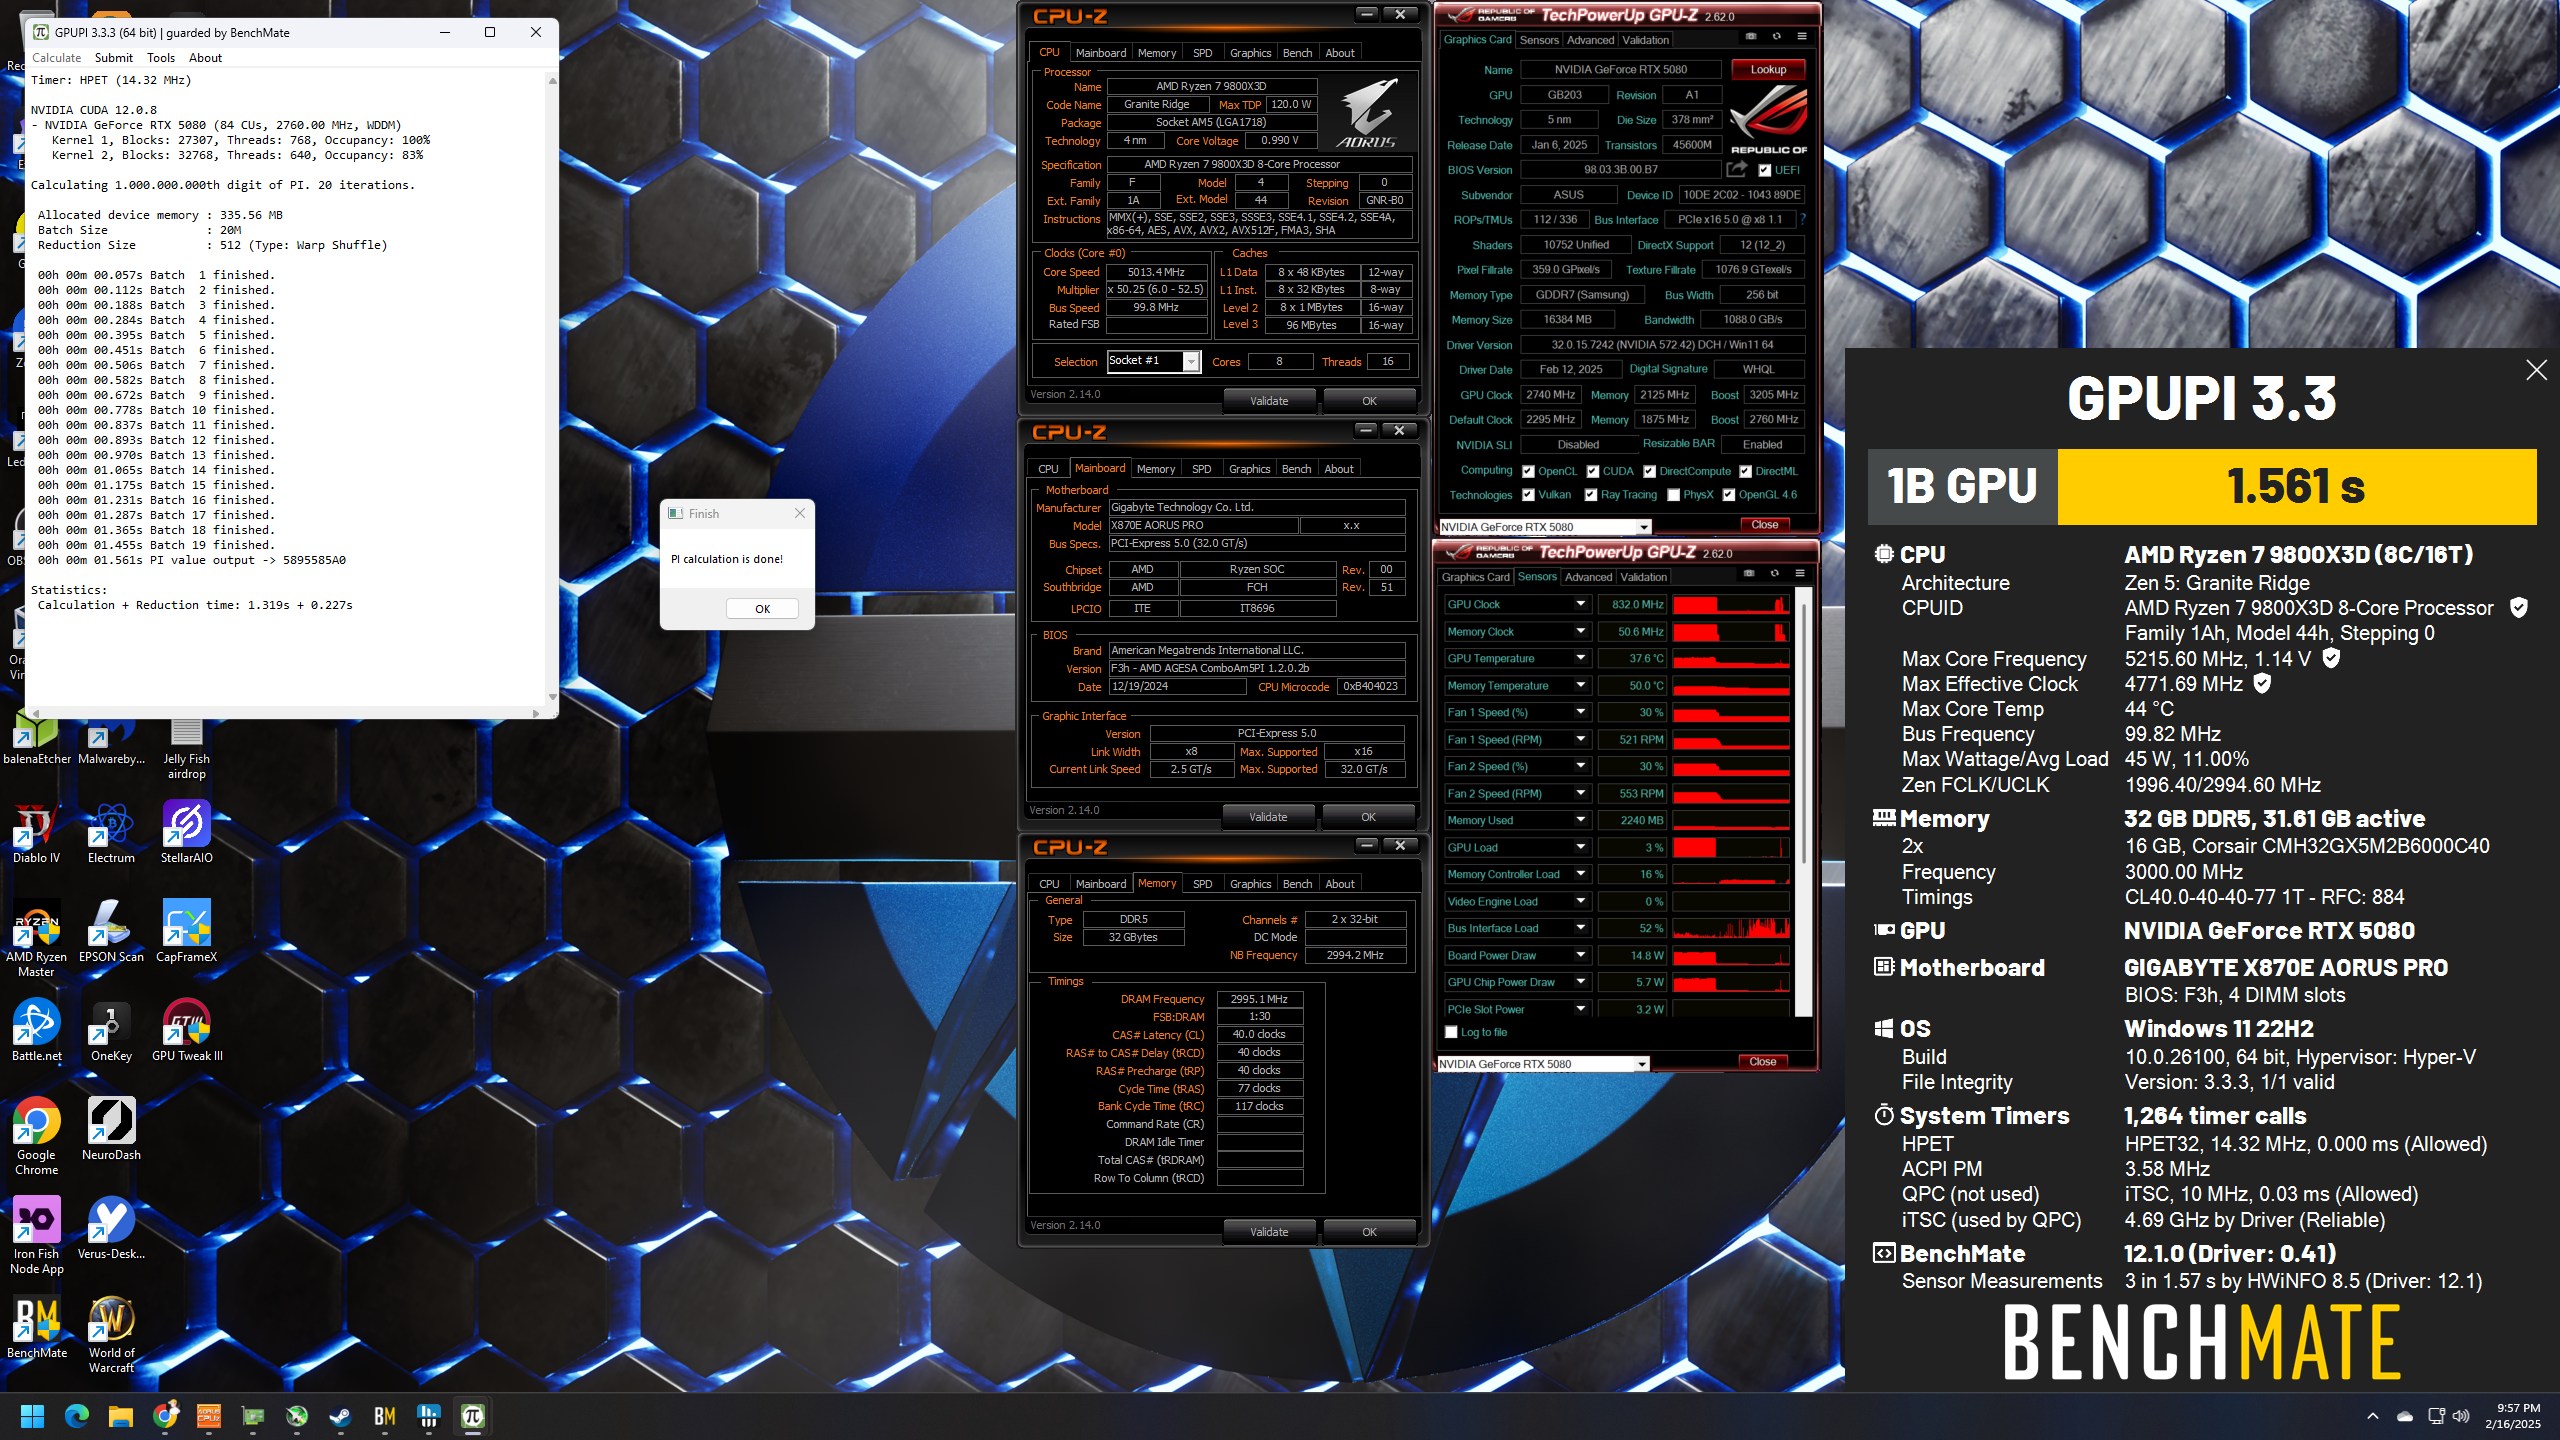The image size is (2560, 1440).
Task: Switch to Bench tab in top CPU-Z window
Action: [1297, 53]
